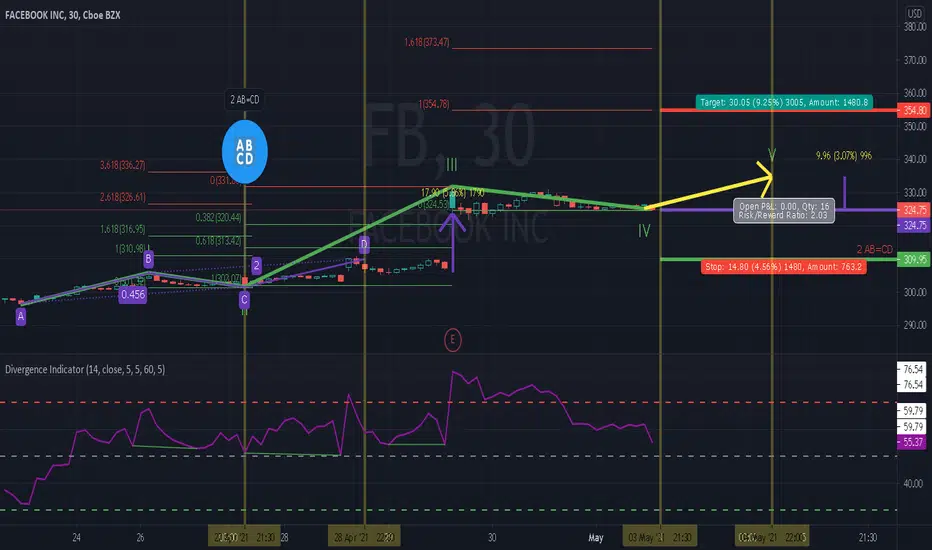Select the purple upward arrow drawing

453,241
